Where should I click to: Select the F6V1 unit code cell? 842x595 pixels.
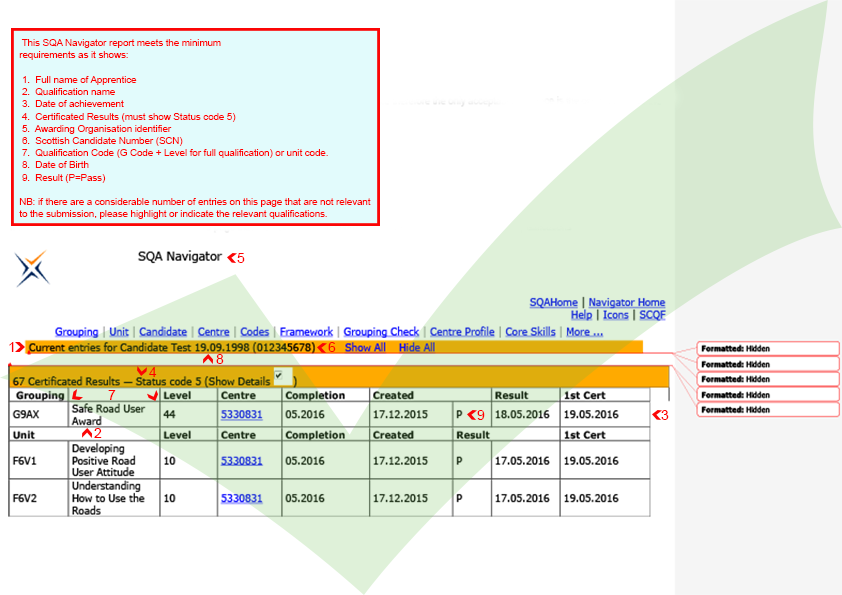[39, 461]
